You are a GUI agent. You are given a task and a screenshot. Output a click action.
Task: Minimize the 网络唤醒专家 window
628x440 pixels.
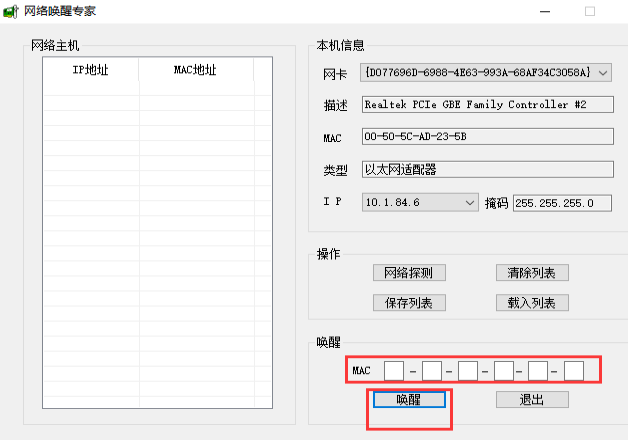pos(545,12)
